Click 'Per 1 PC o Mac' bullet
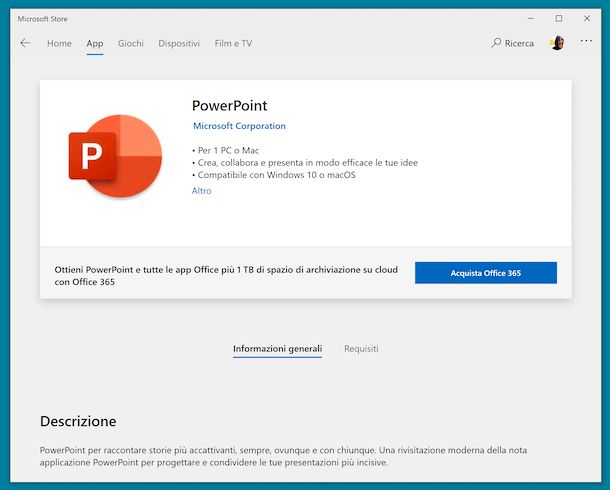The height and width of the screenshot is (490, 610). pos(226,150)
